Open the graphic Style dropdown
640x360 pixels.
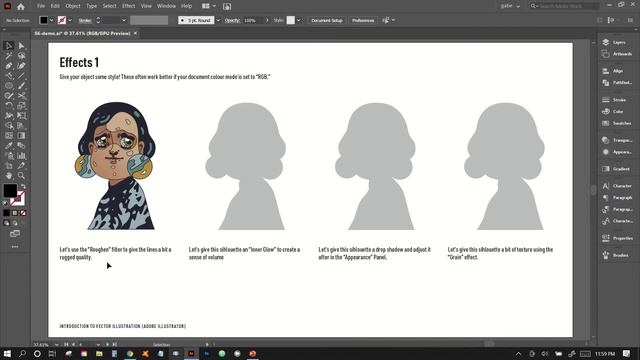[x=299, y=20]
